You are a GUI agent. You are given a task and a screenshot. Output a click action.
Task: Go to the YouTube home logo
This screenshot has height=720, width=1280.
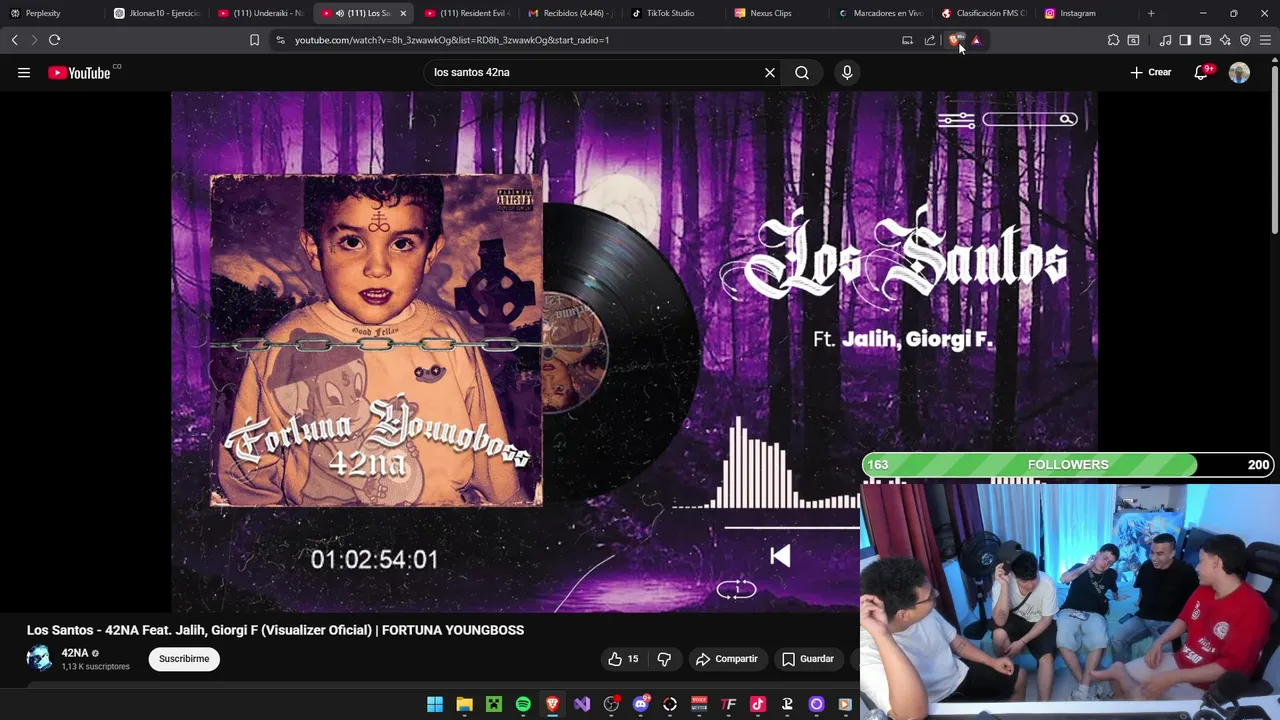[80, 73]
